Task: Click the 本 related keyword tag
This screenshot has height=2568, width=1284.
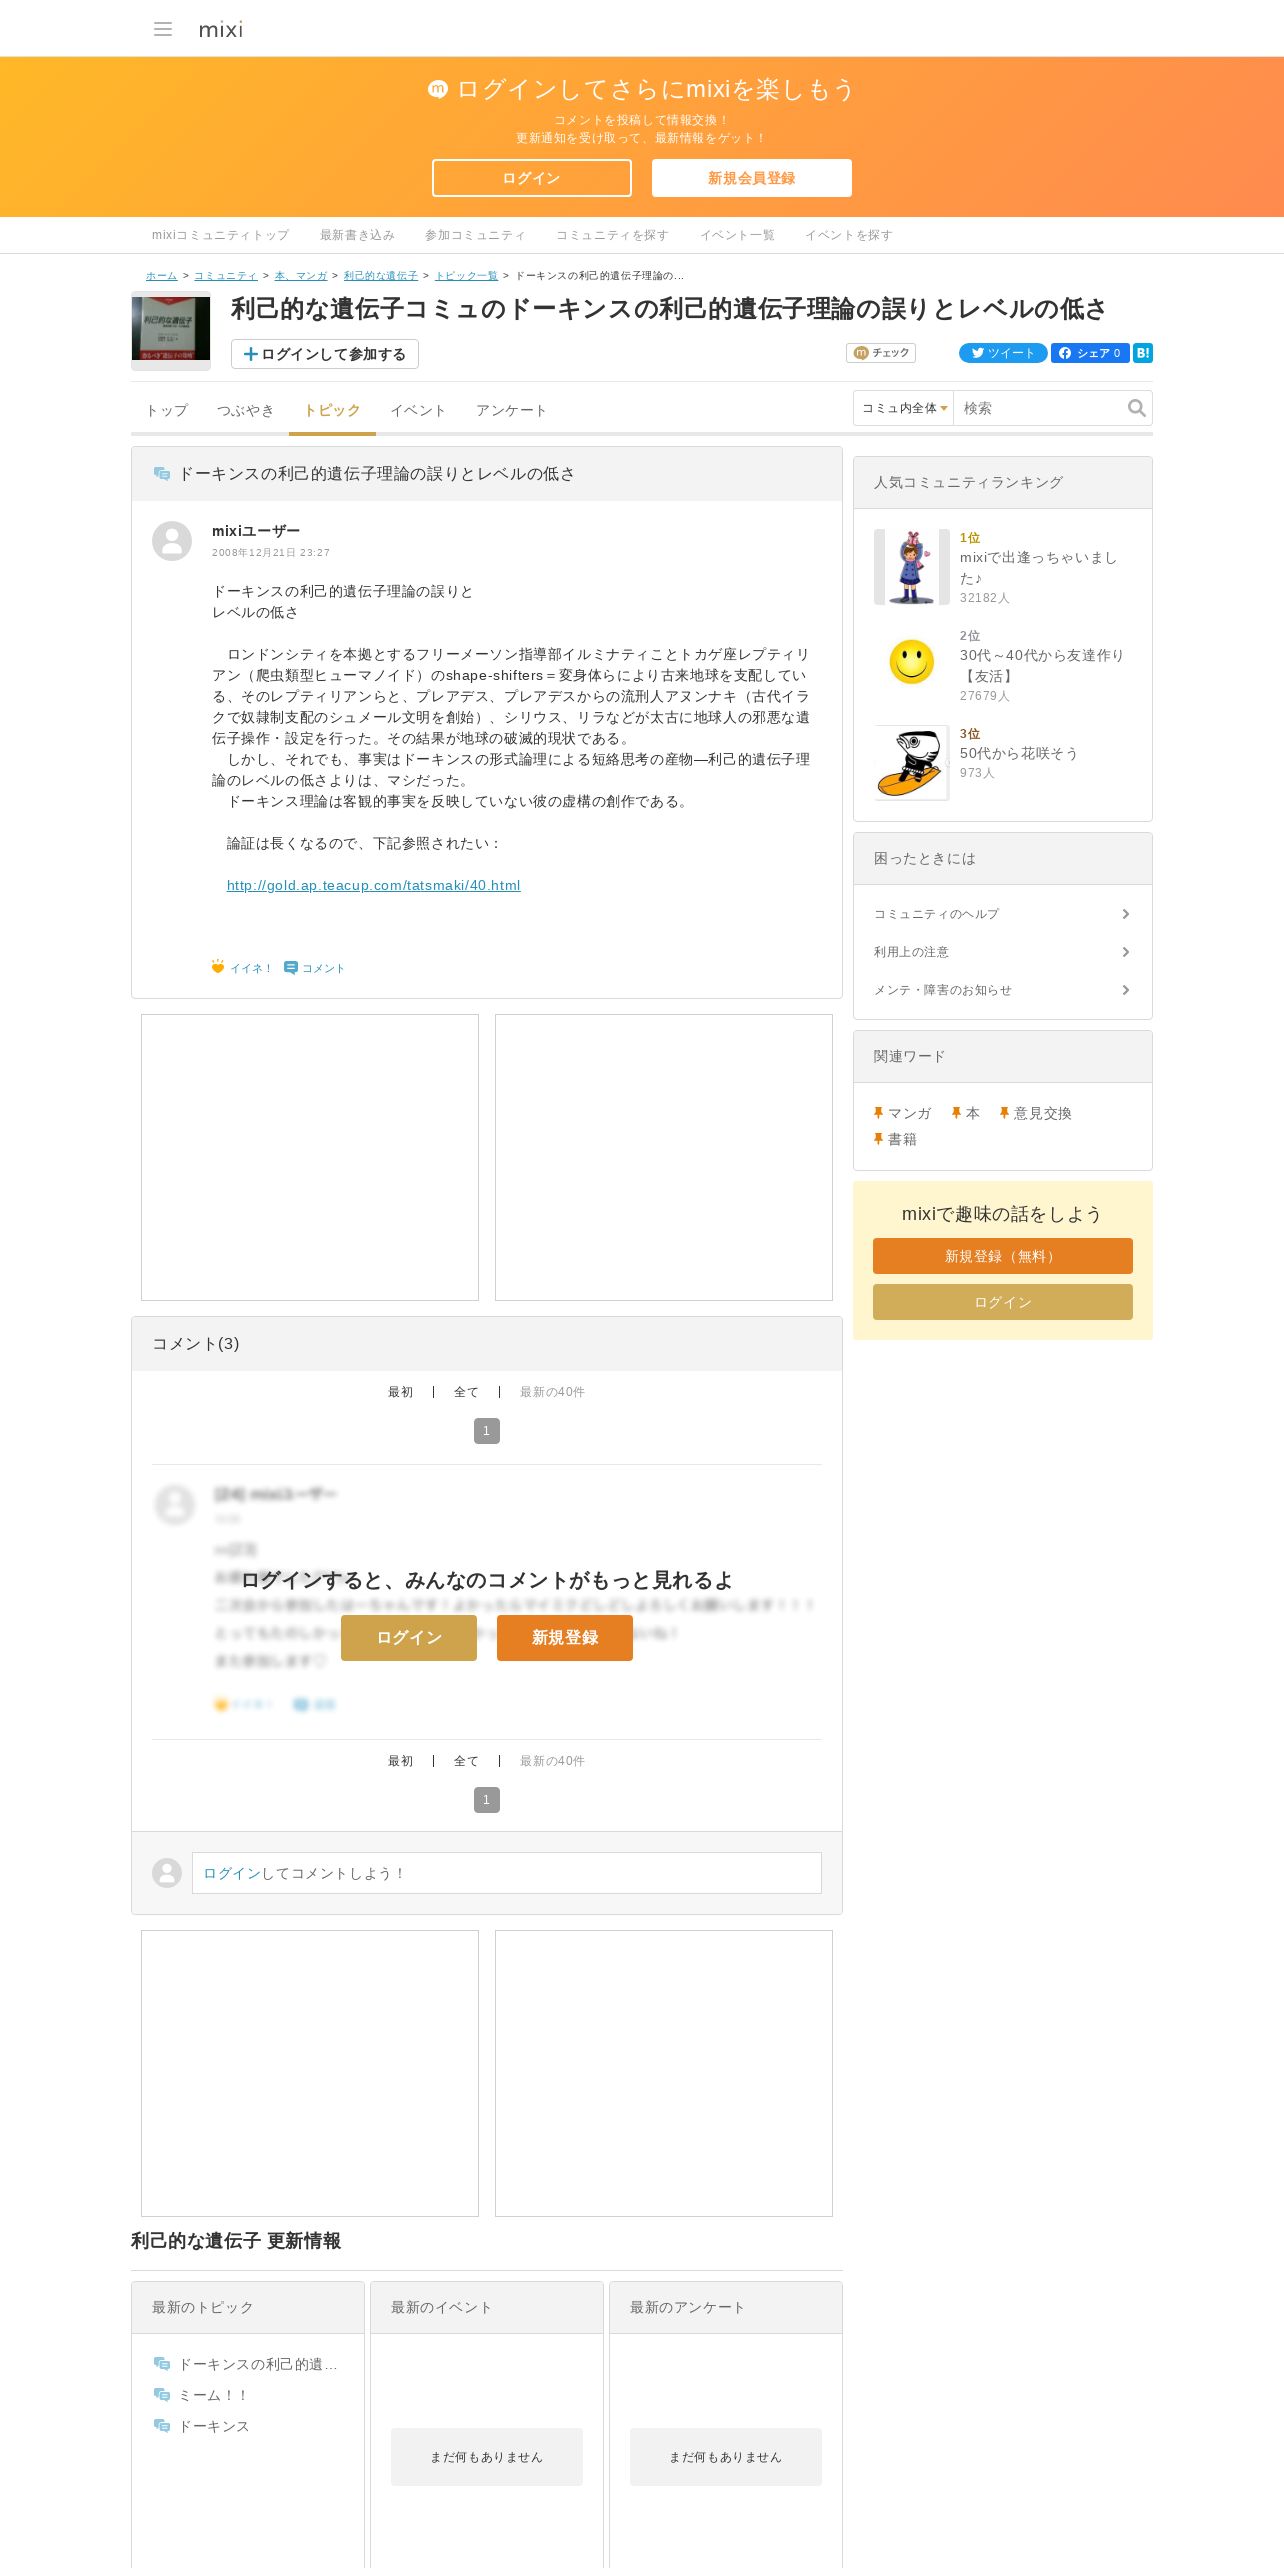Action: tap(966, 1113)
